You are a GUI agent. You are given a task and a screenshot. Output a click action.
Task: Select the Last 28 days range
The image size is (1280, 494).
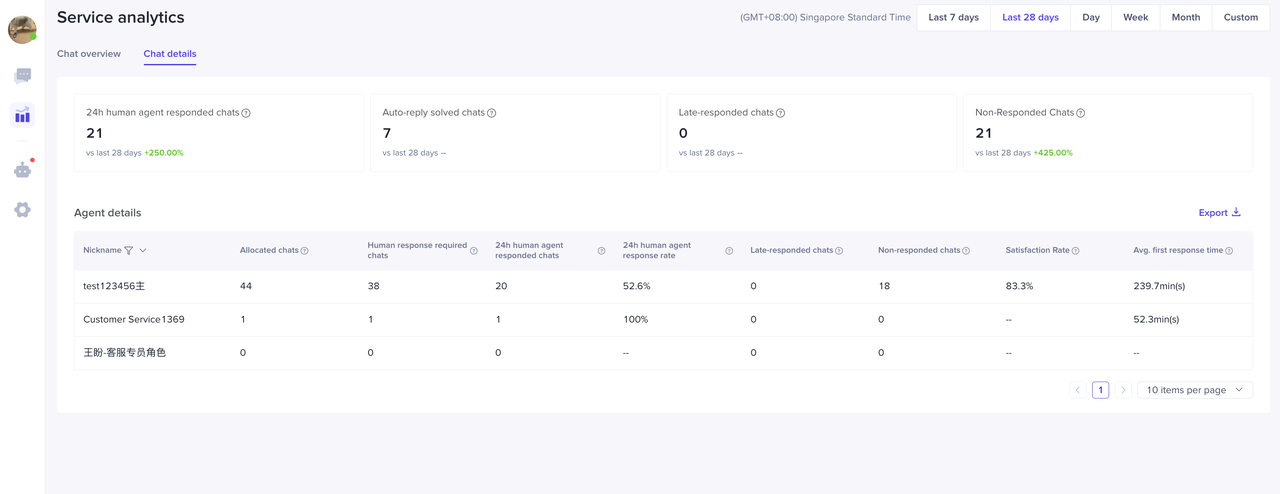point(1030,18)
